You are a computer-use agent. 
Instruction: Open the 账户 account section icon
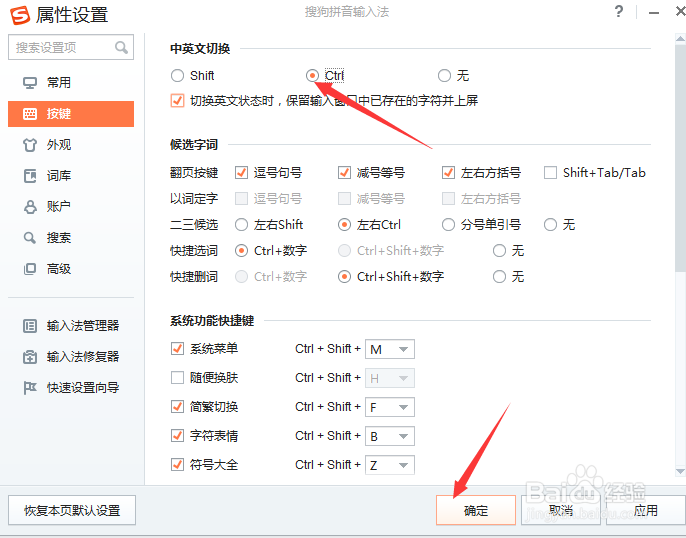(x=30, y=207)
